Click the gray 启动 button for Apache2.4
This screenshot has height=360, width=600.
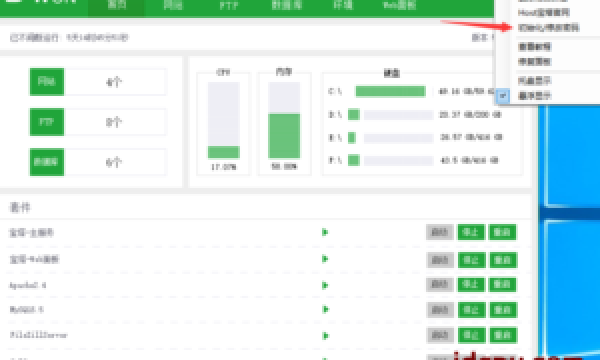440,284
